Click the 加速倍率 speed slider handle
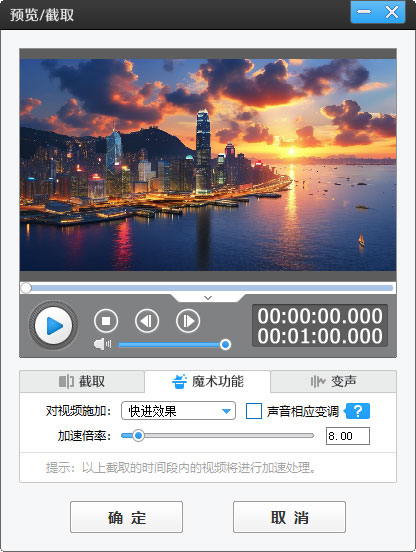This screenshot has height=552, width=416. tap(138, 436)
